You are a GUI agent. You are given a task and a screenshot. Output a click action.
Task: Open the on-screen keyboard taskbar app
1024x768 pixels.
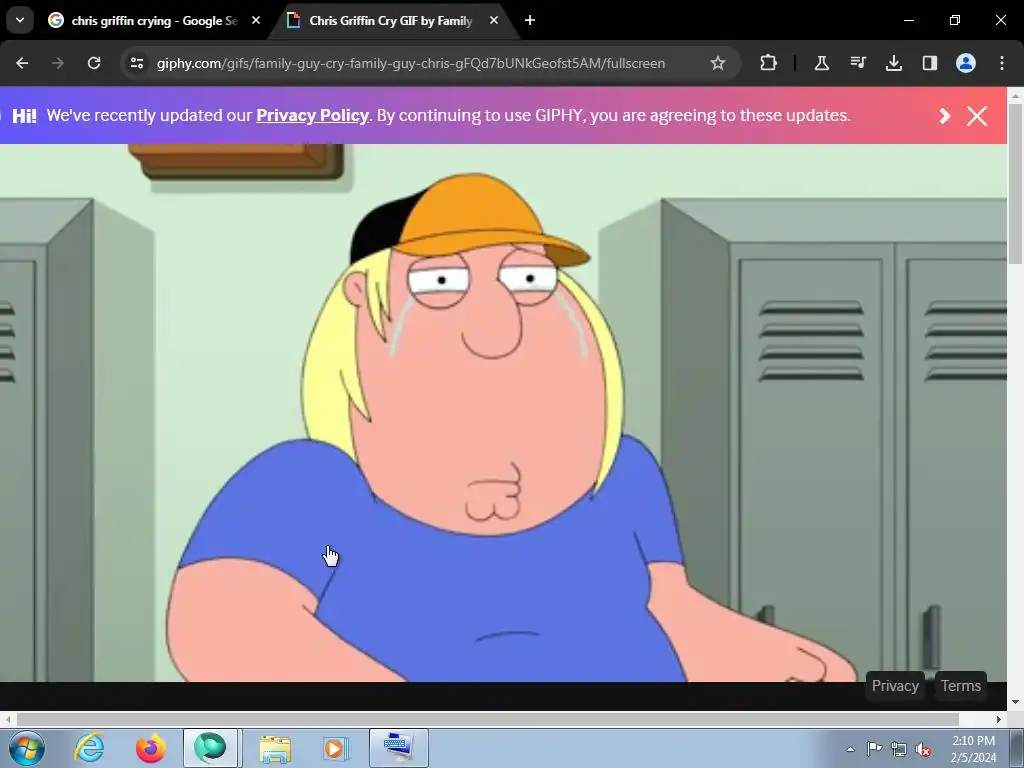398,748
